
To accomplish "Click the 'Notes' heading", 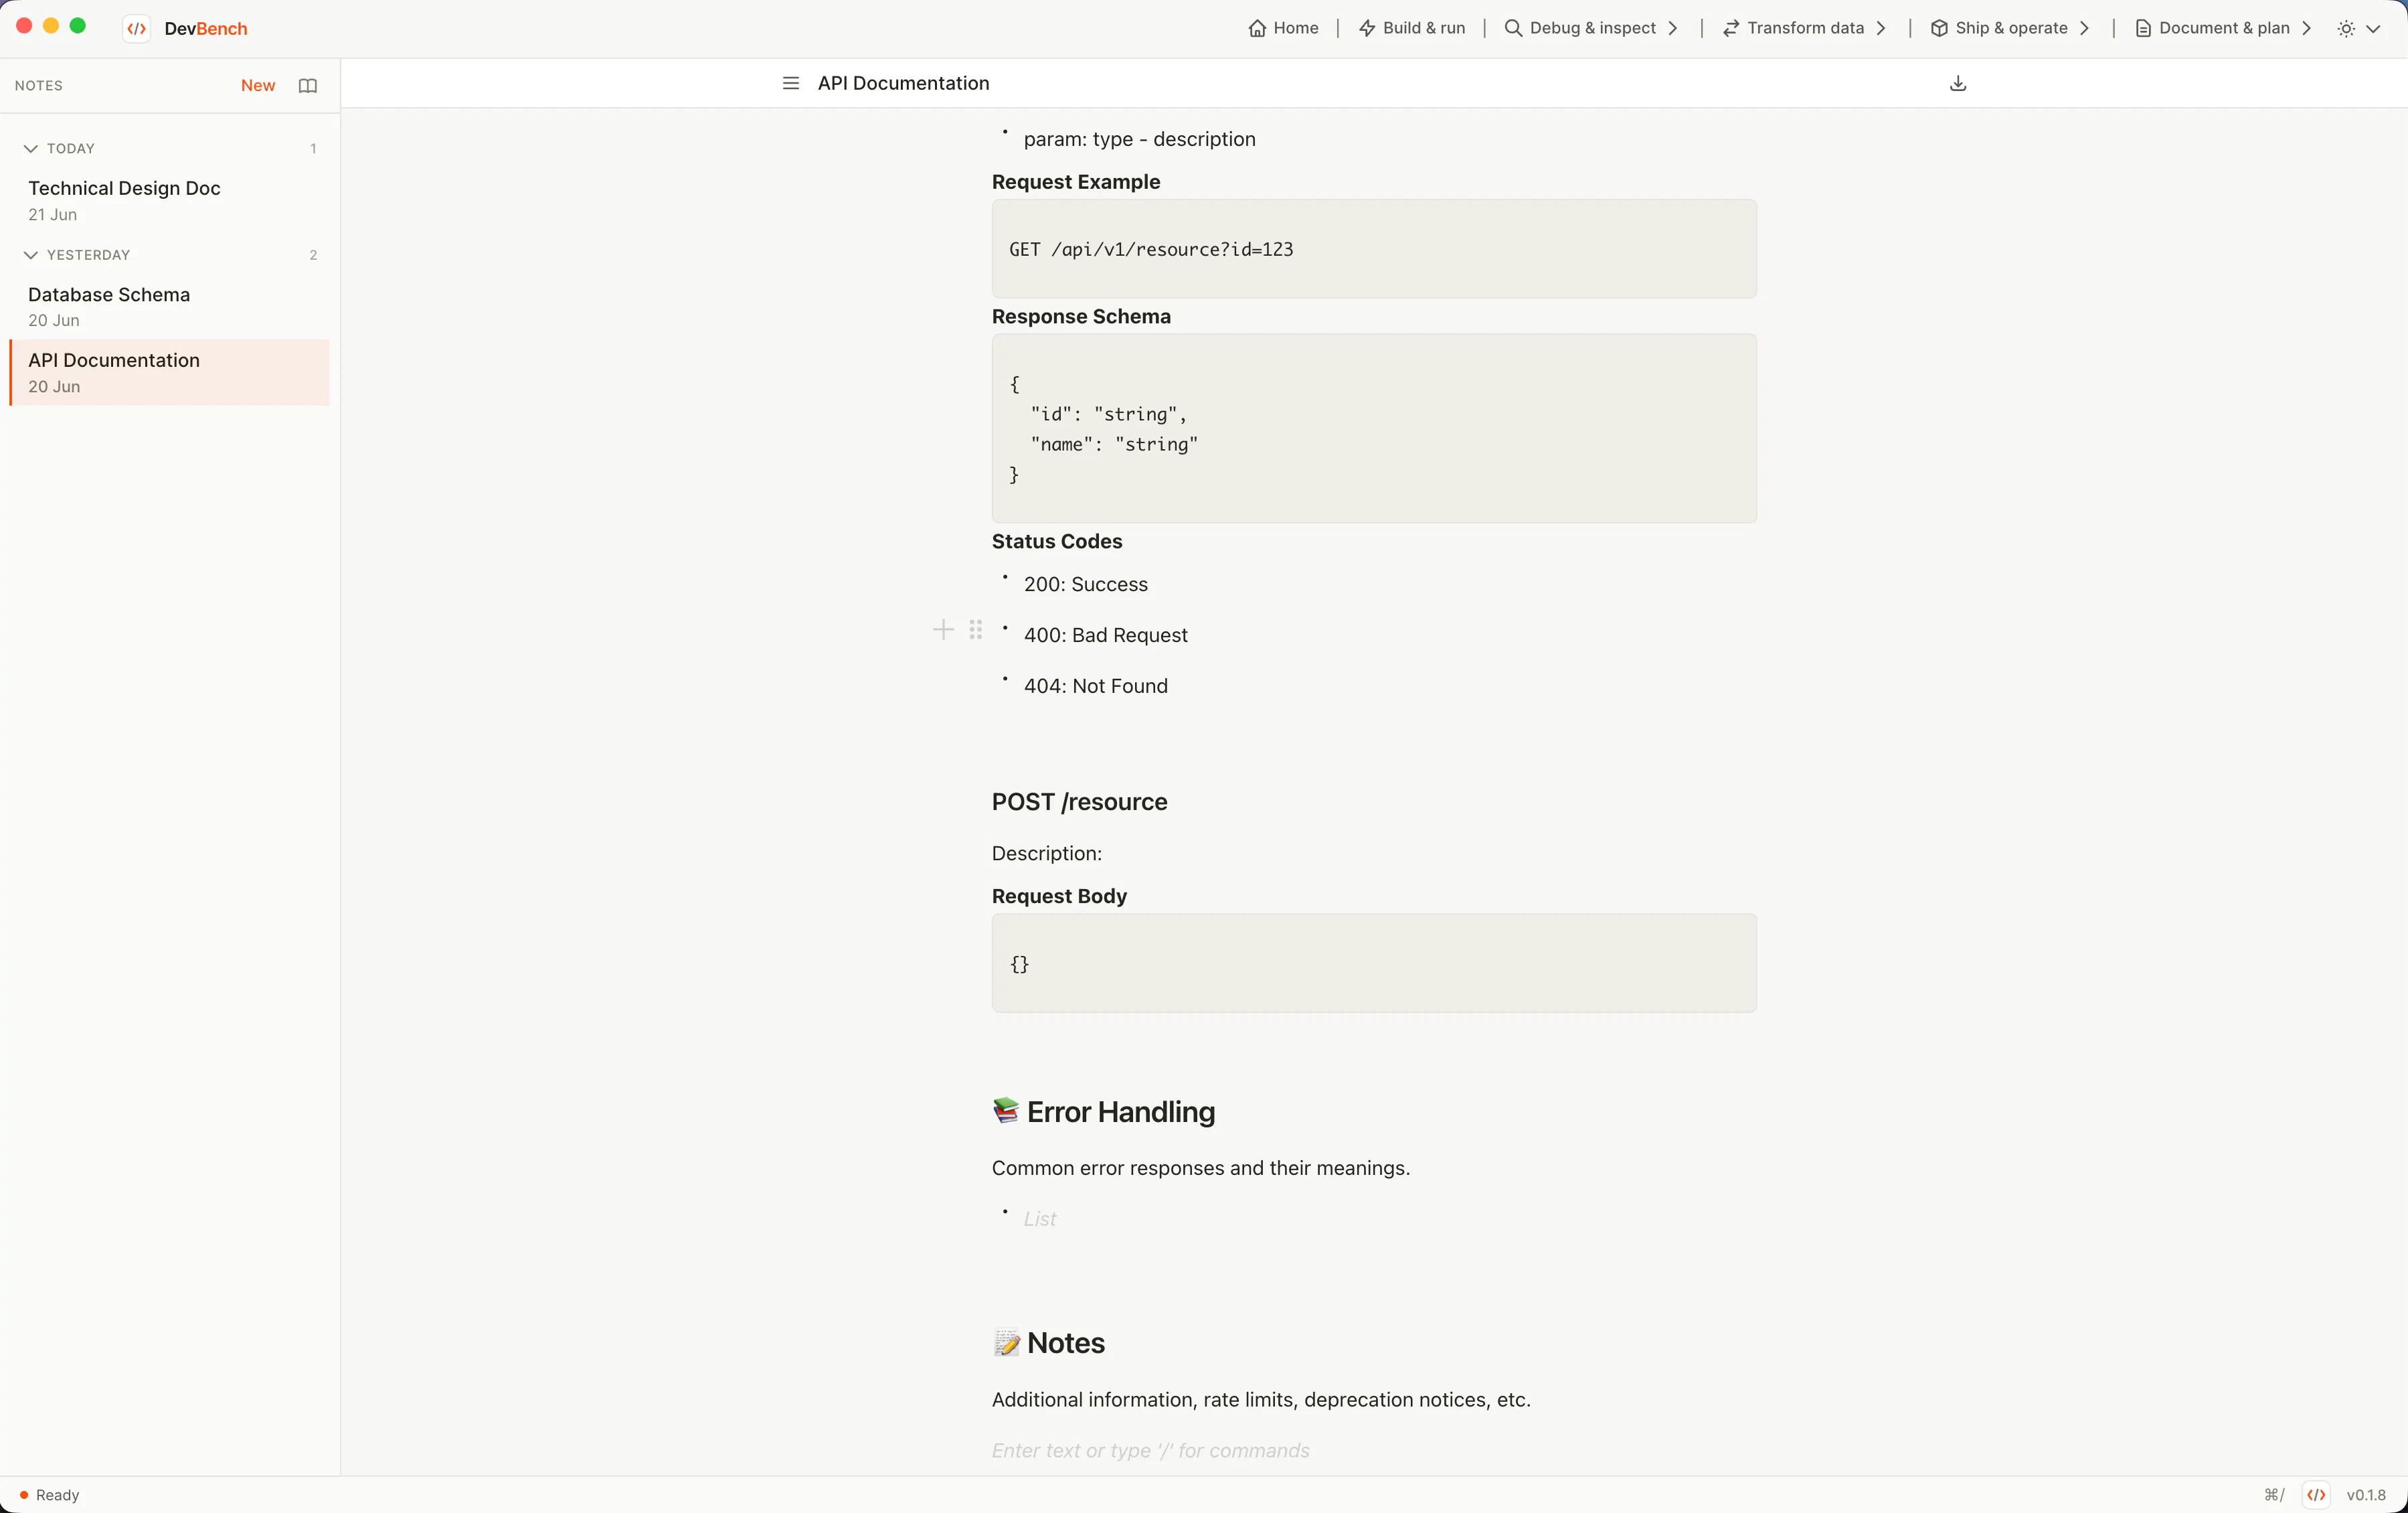I will coord(1048,1343).
